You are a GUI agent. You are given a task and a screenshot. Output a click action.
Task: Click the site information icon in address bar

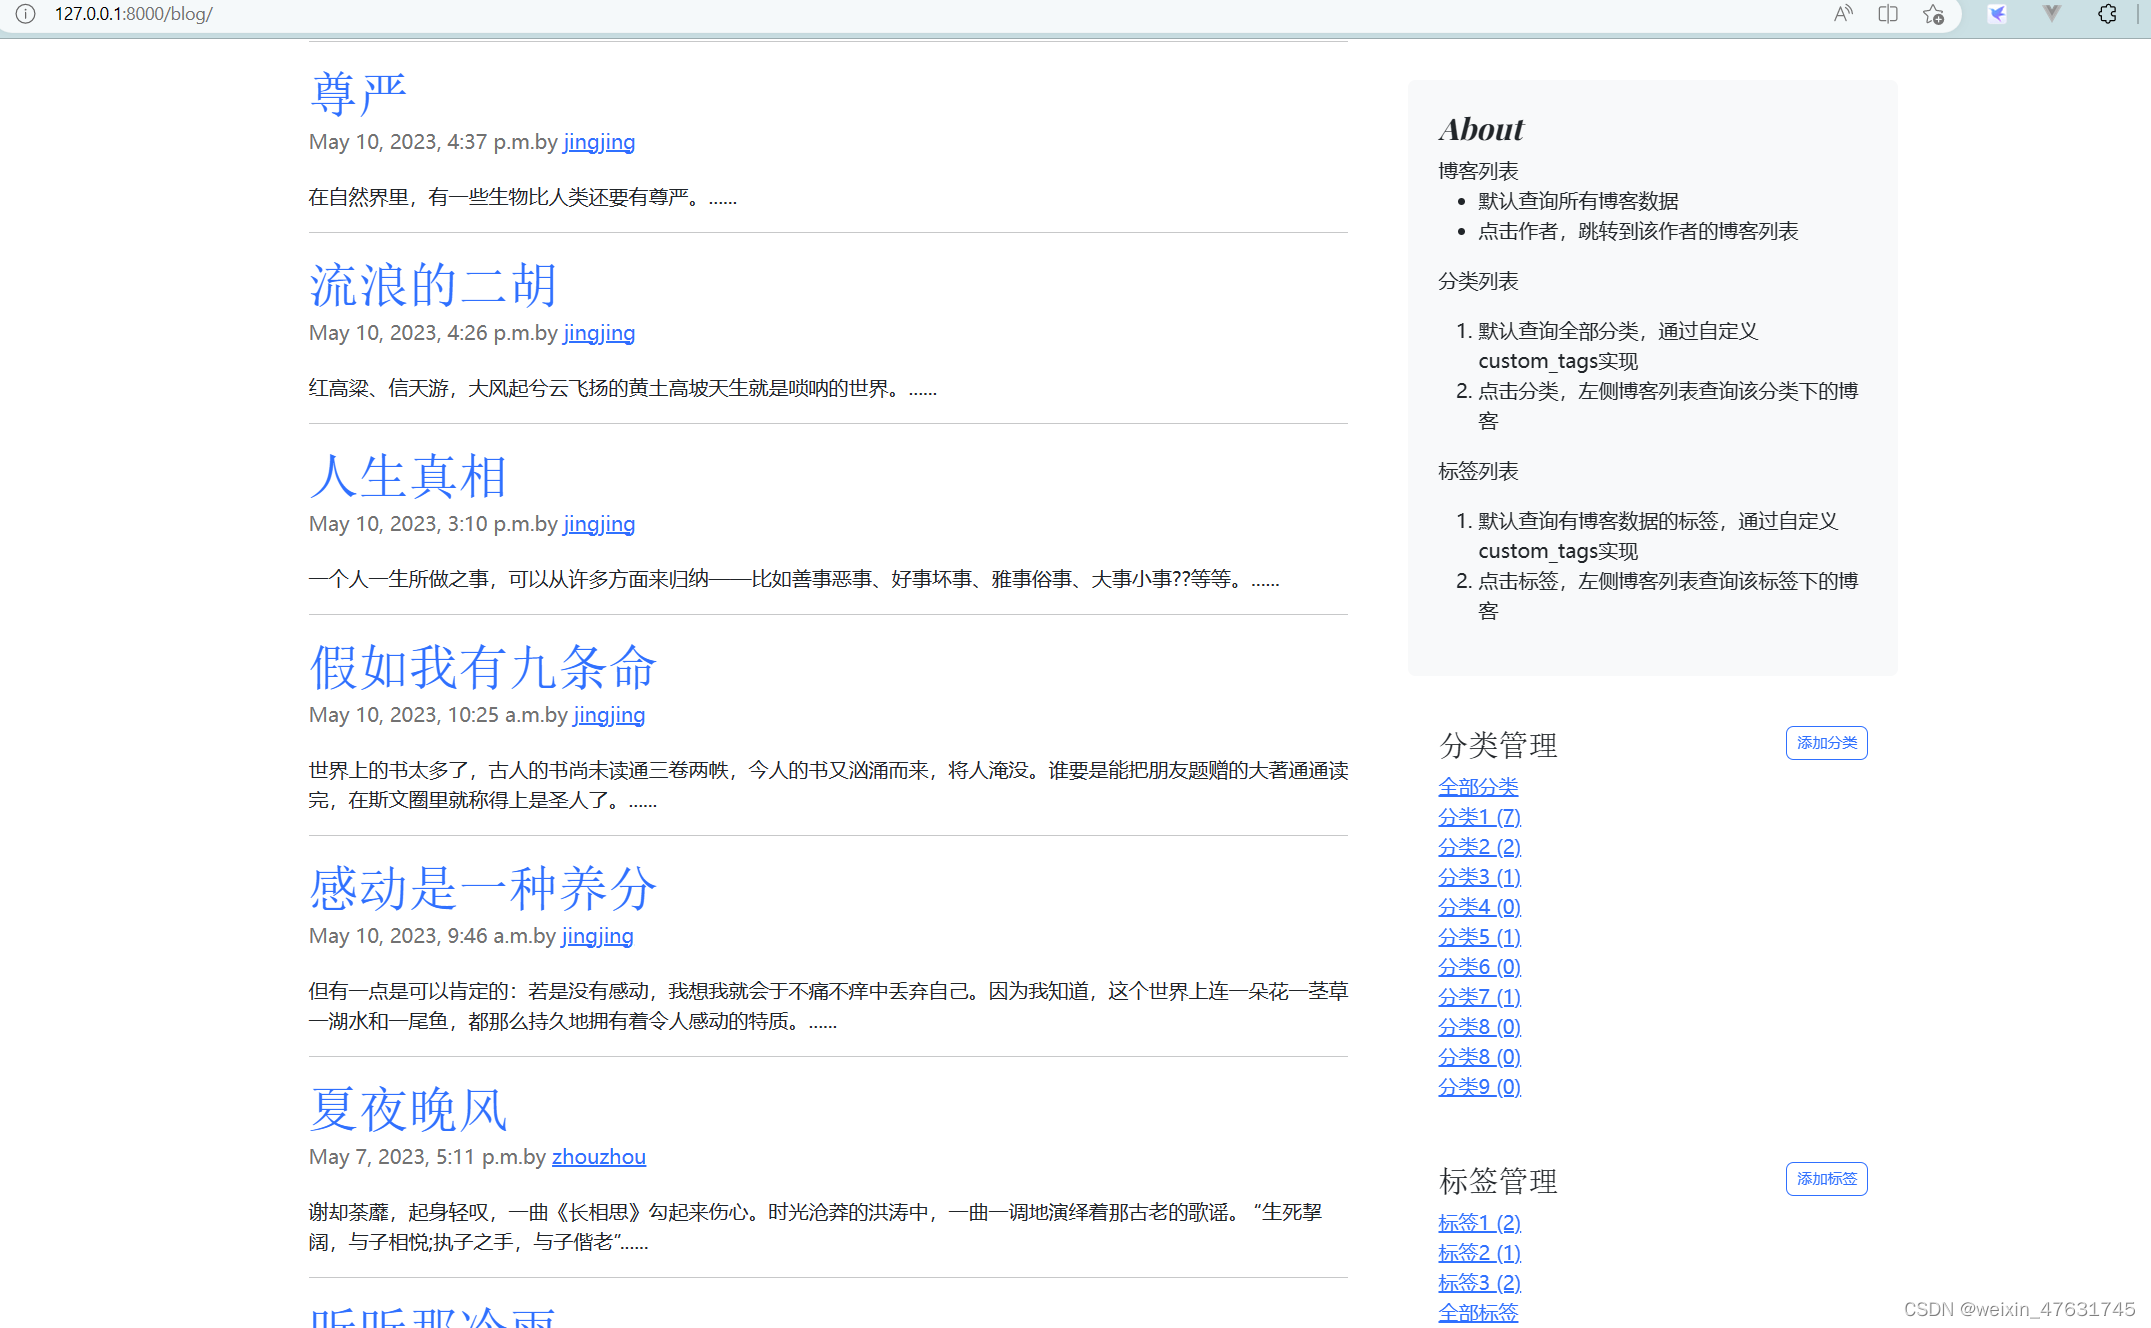[x=25, y=14]
